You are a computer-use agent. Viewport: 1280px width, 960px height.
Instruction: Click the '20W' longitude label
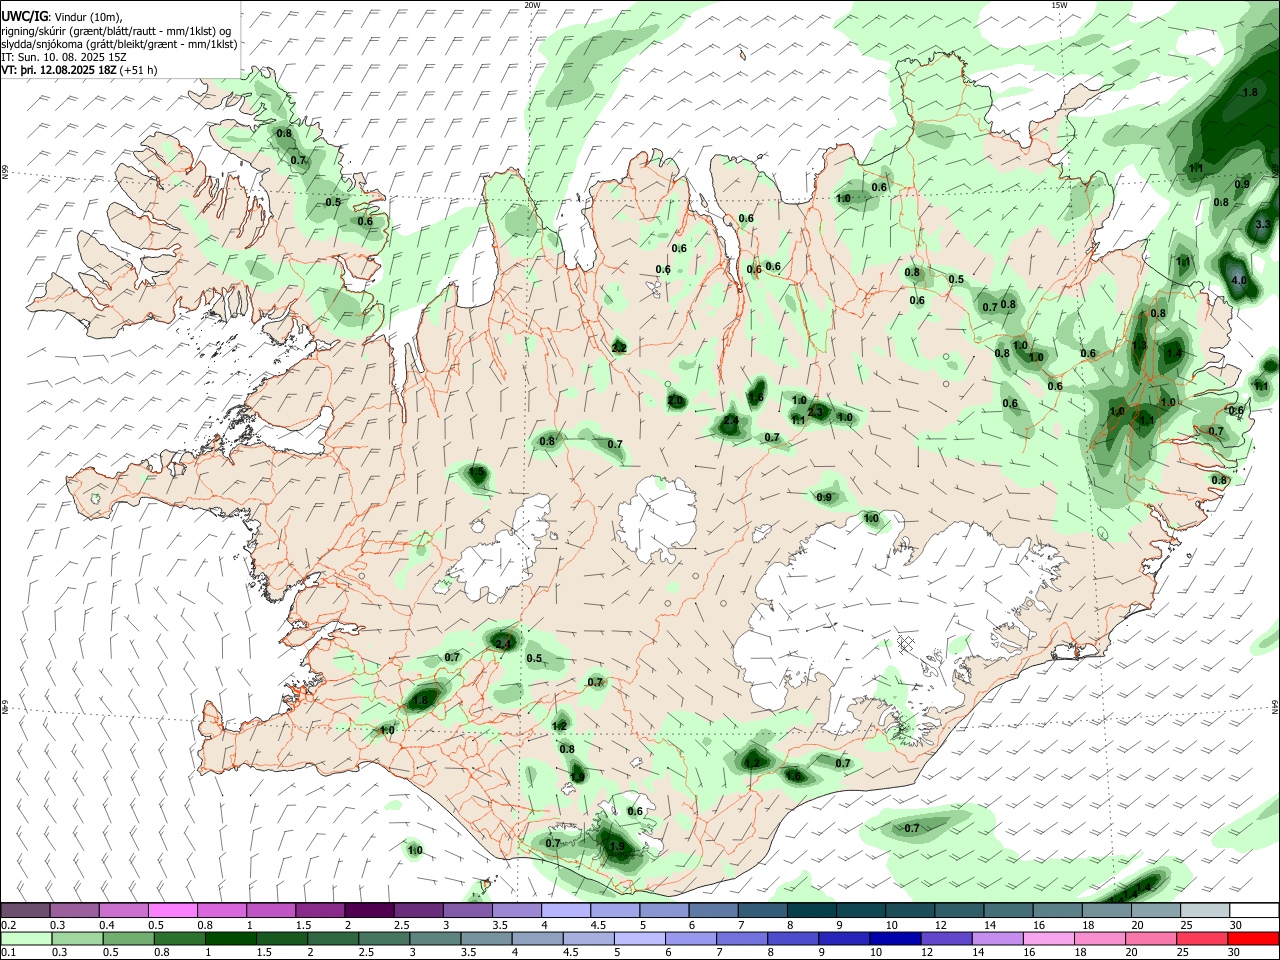(533, 5)
